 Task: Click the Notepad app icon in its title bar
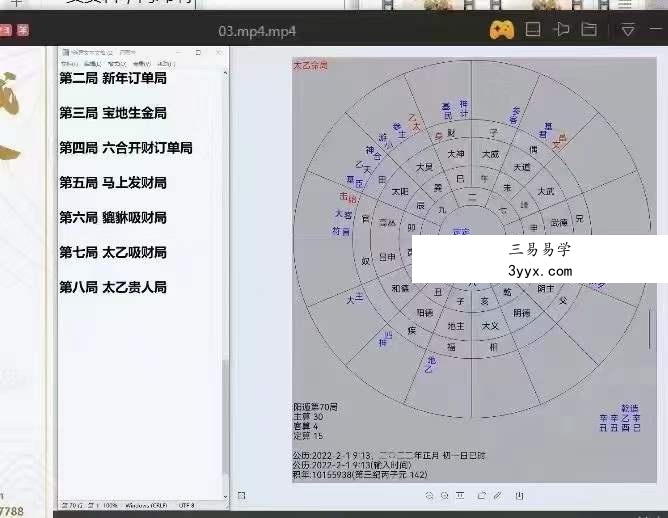66,52
